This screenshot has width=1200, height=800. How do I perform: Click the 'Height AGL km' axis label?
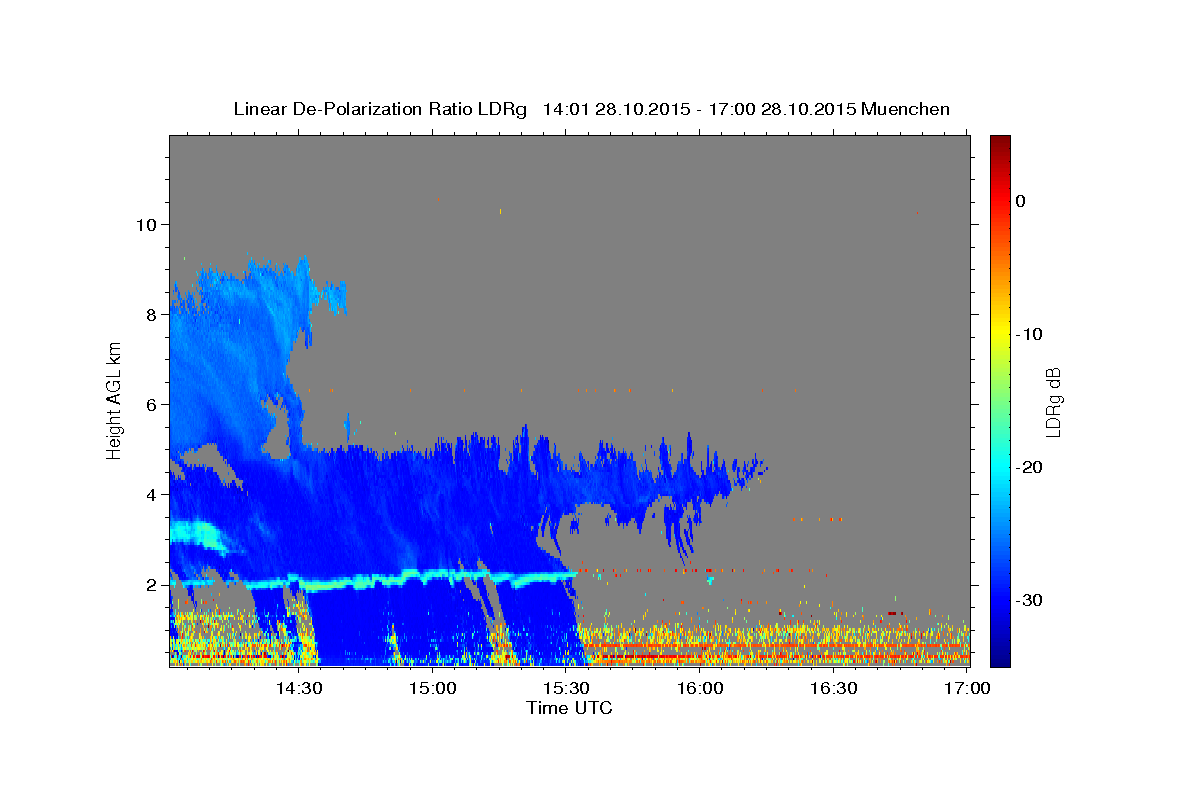pyautogui.click(x=114, y=400)
